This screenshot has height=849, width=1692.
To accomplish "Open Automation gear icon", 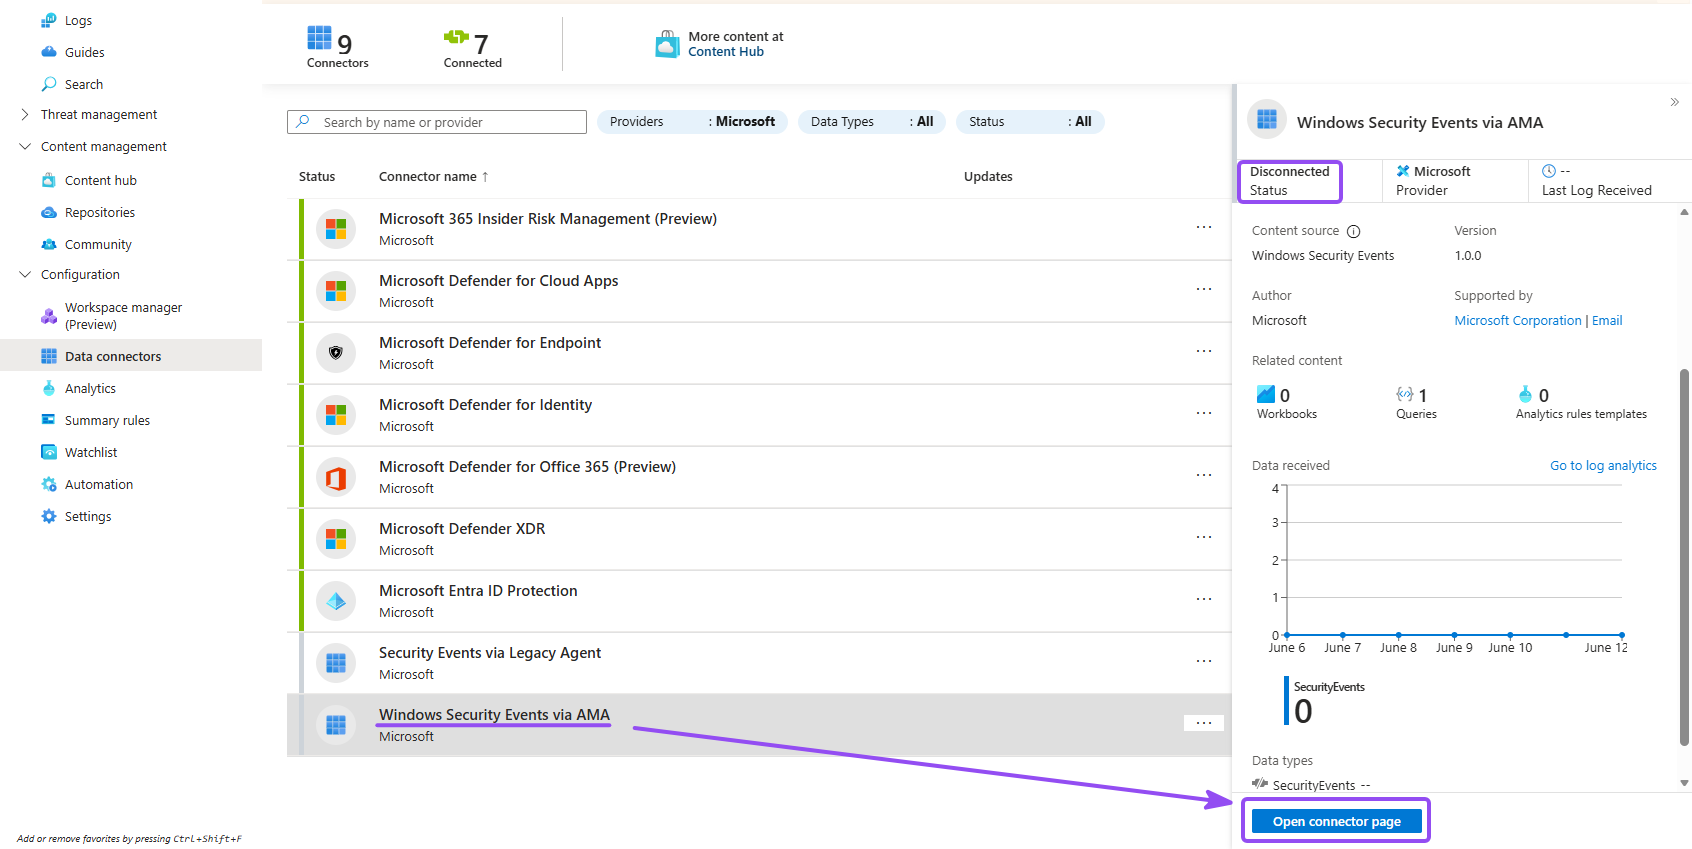I will coord(49,484).
